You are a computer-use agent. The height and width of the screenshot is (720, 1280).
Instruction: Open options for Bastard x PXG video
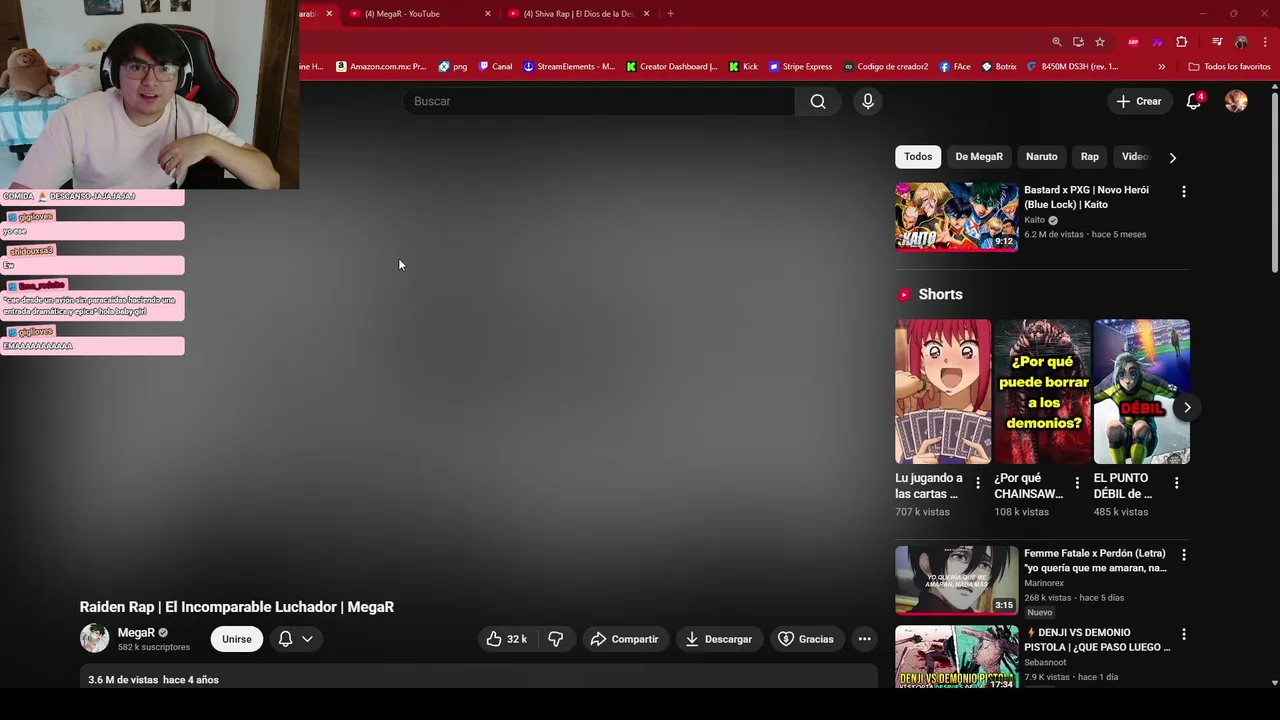[1184, 191]
